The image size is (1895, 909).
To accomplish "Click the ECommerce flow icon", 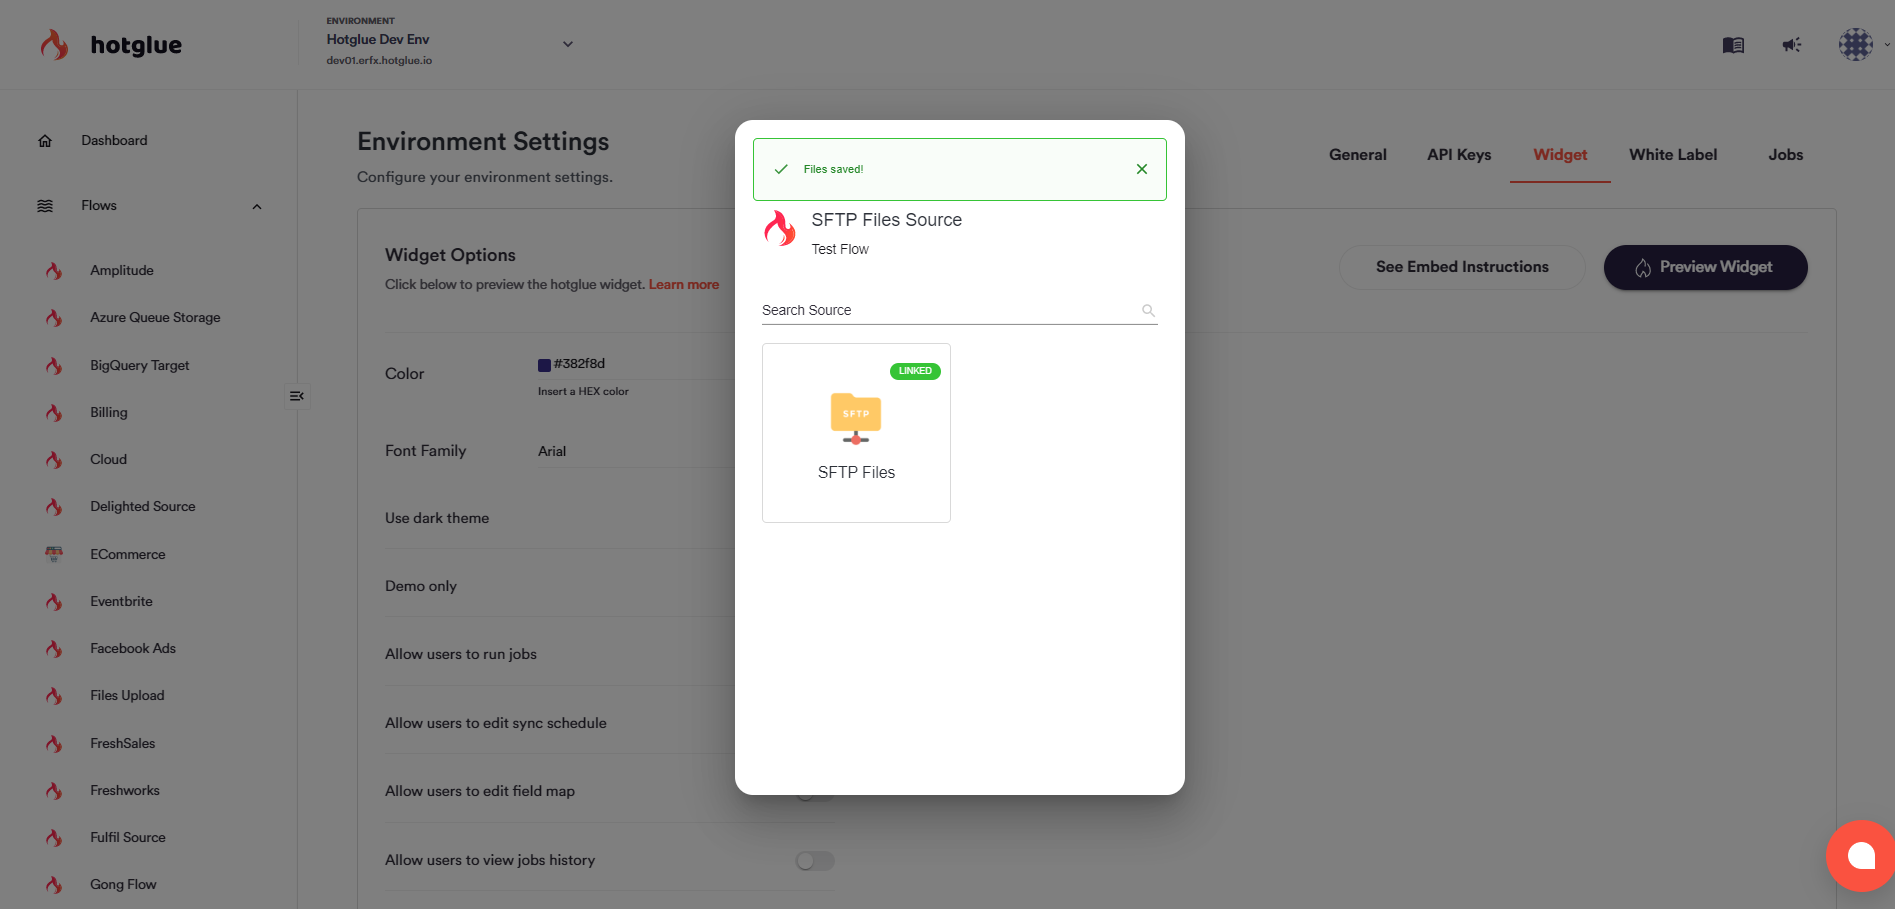I will click(x=54, y=554).
